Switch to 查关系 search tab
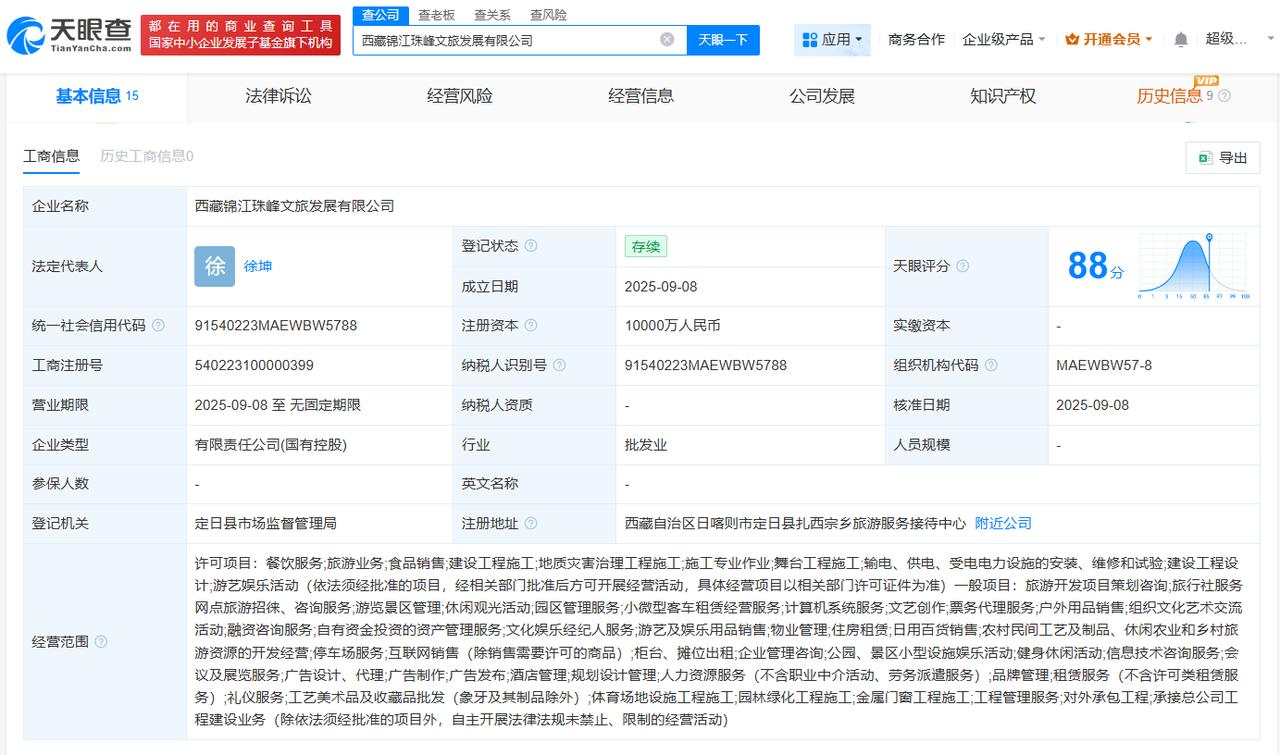1280x755 pixels. coord(492,15)
